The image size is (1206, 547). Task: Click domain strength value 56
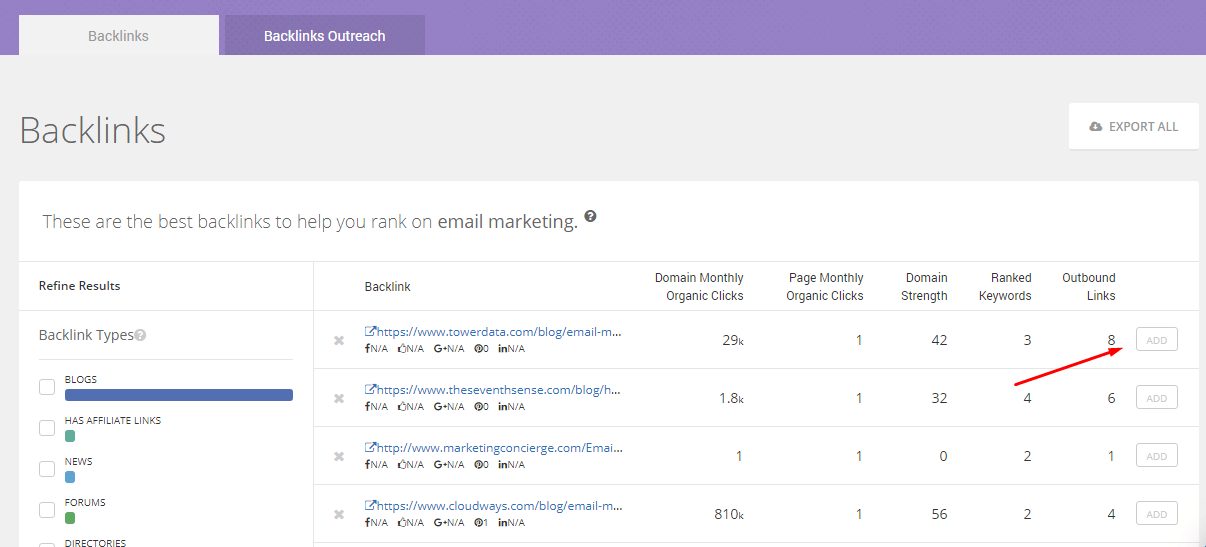tap(939, 515)
